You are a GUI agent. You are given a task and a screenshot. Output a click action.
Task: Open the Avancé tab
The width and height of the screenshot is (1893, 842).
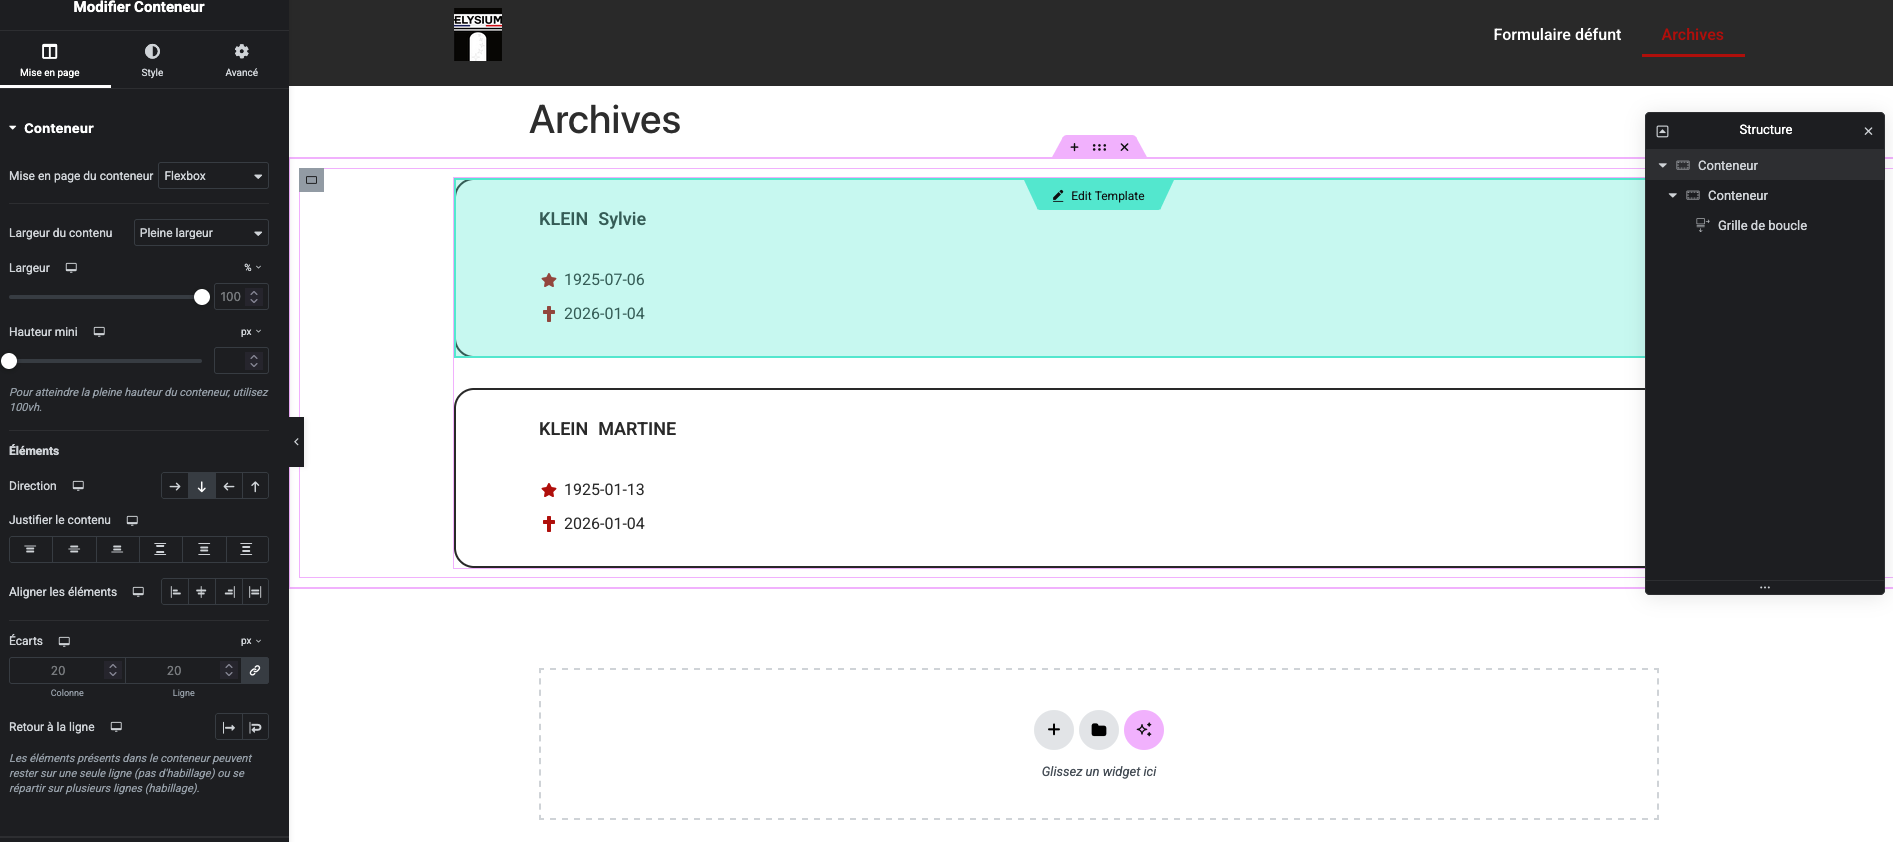[241, 60]
